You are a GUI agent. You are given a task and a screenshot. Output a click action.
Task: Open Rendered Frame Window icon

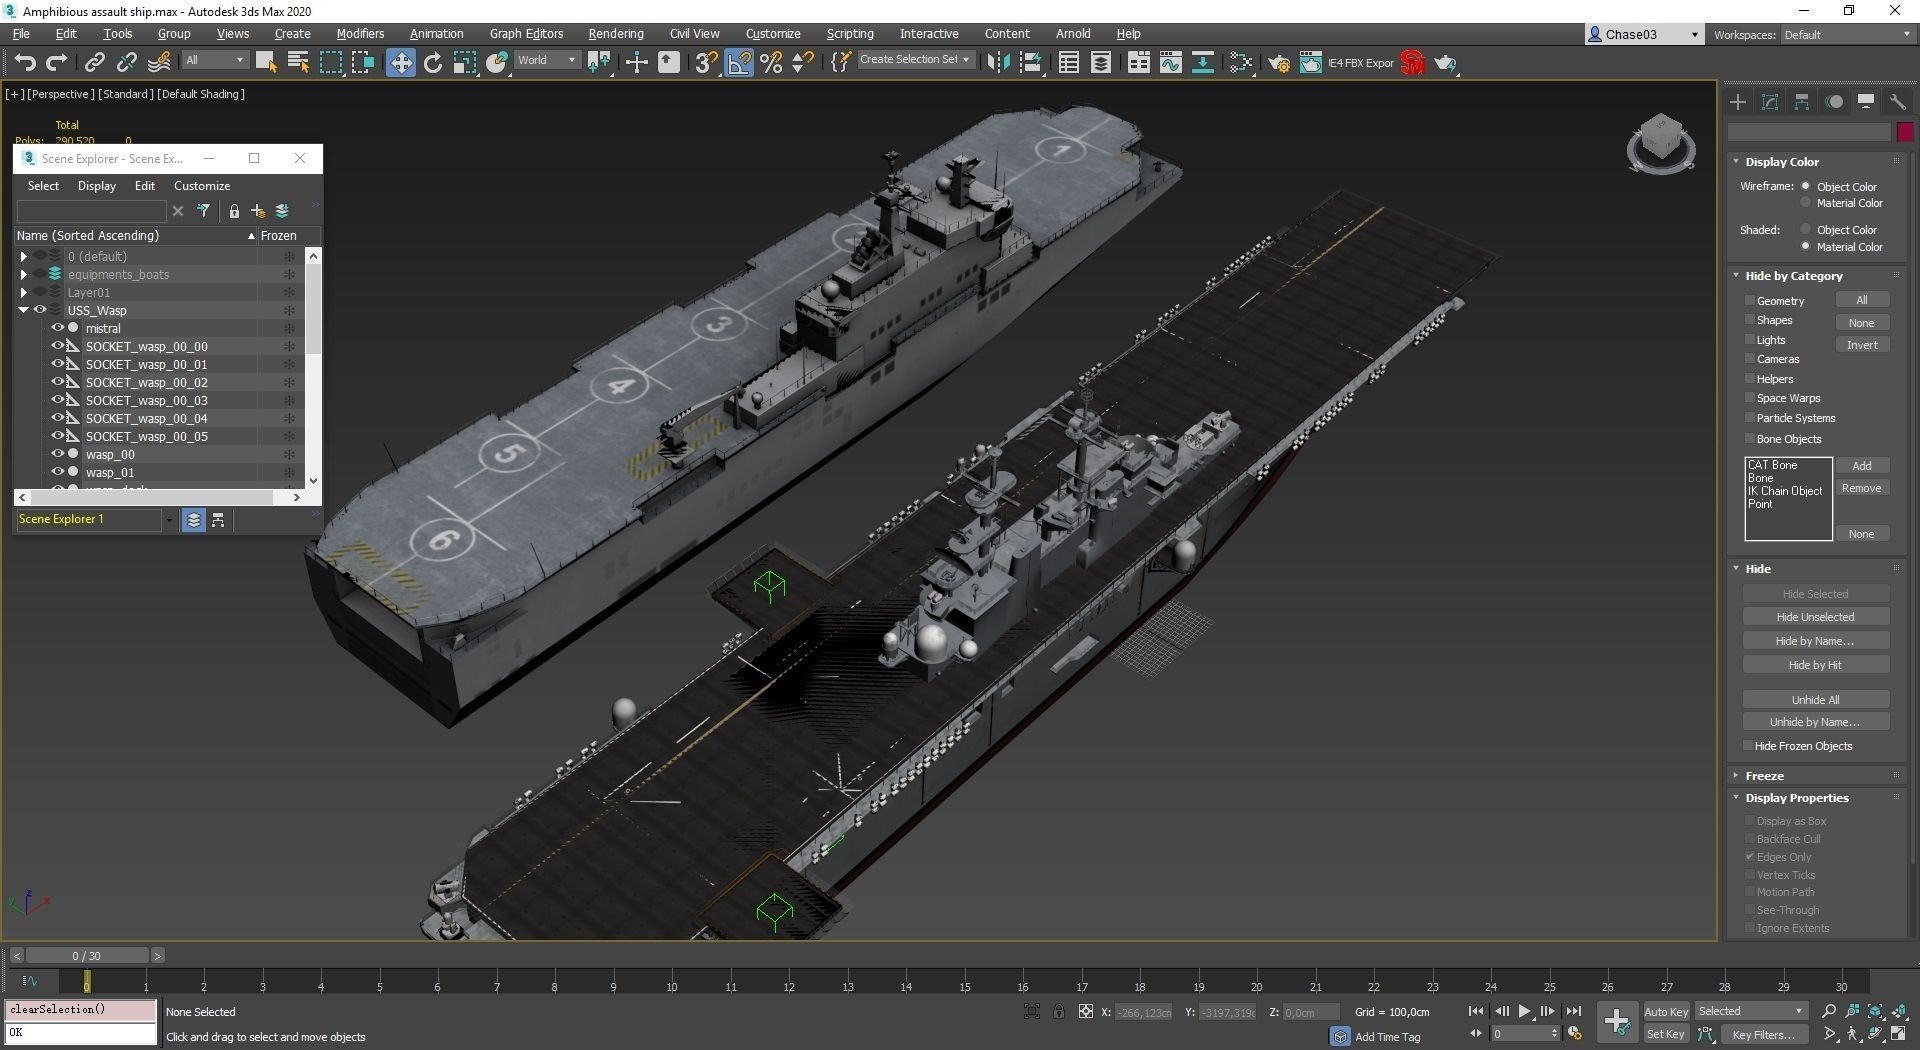(x=1310, y=62)
